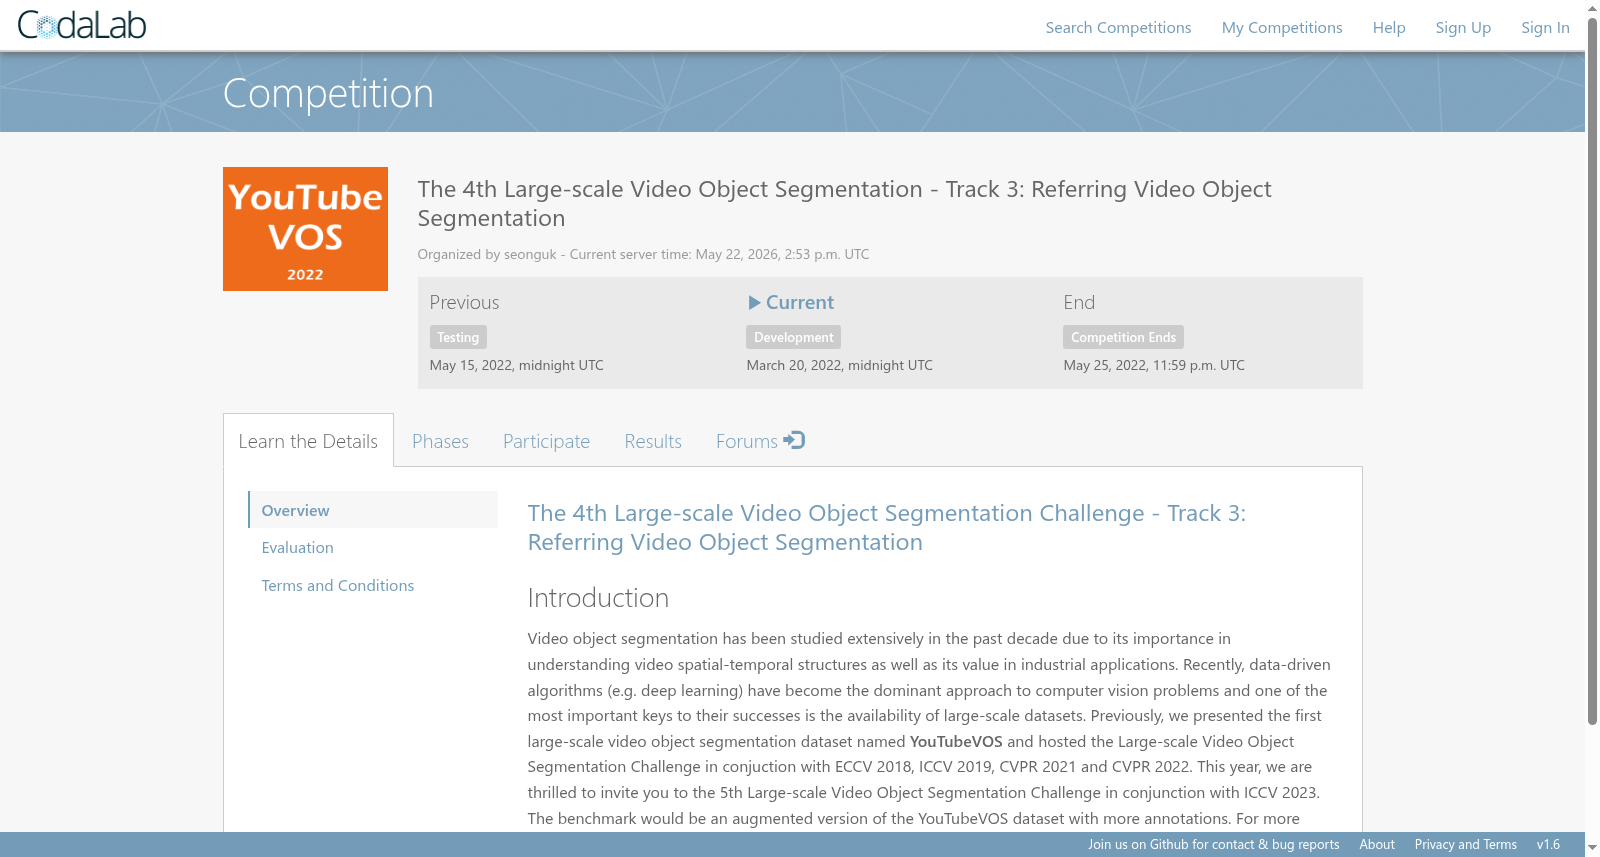
Task: Click the Development phase badge
Action: pyautogui.click(x=793, y=337)
